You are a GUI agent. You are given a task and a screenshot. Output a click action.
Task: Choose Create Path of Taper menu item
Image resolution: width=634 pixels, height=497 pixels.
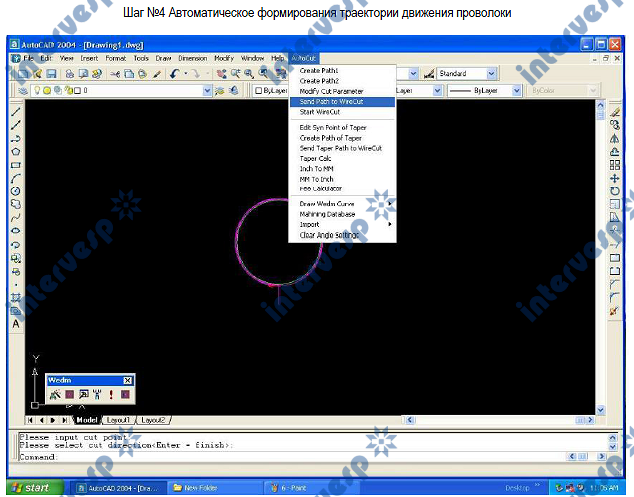click(331, 138)
